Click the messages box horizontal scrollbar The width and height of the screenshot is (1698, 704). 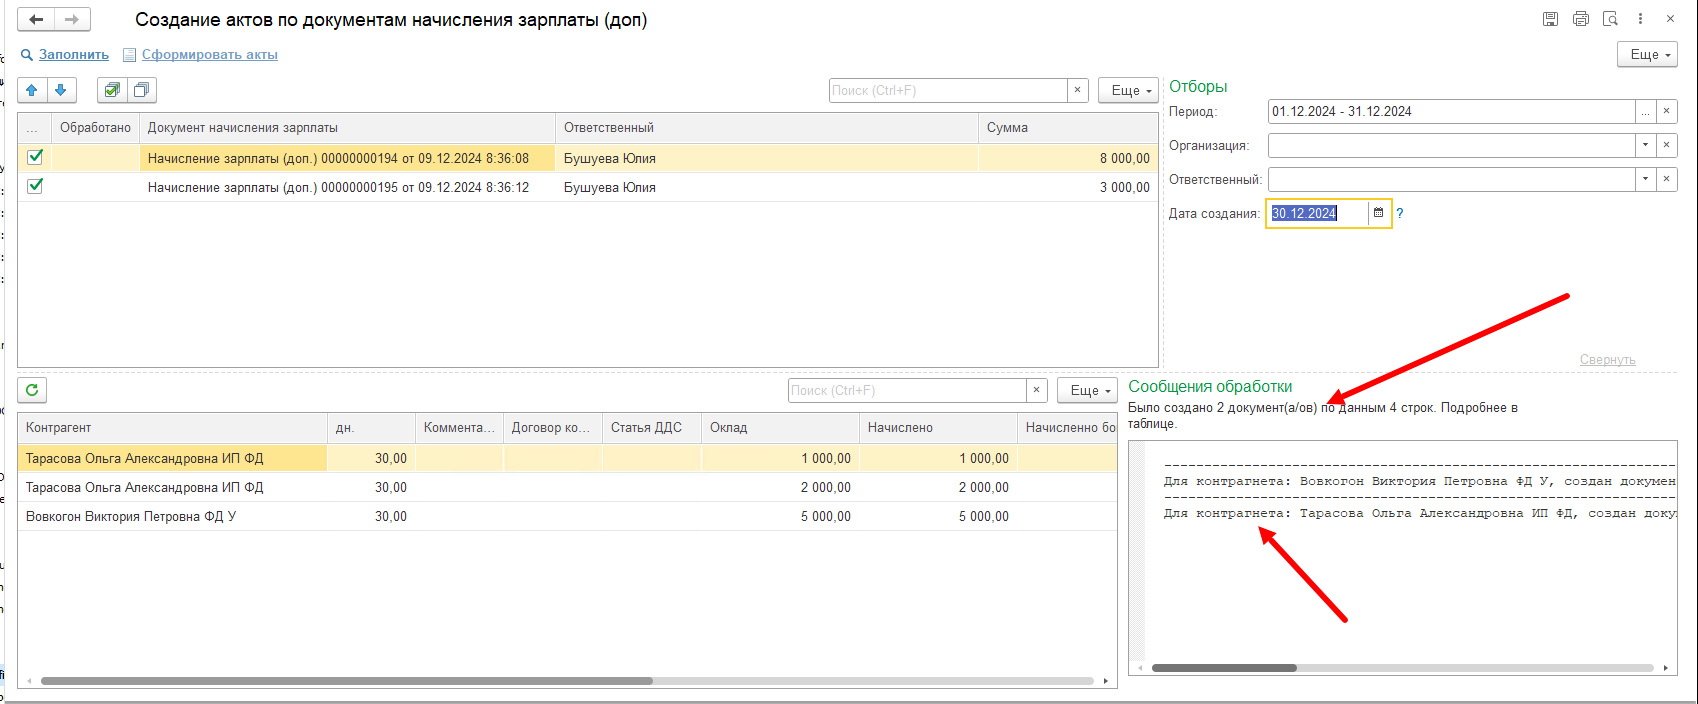pos(1224,668)
